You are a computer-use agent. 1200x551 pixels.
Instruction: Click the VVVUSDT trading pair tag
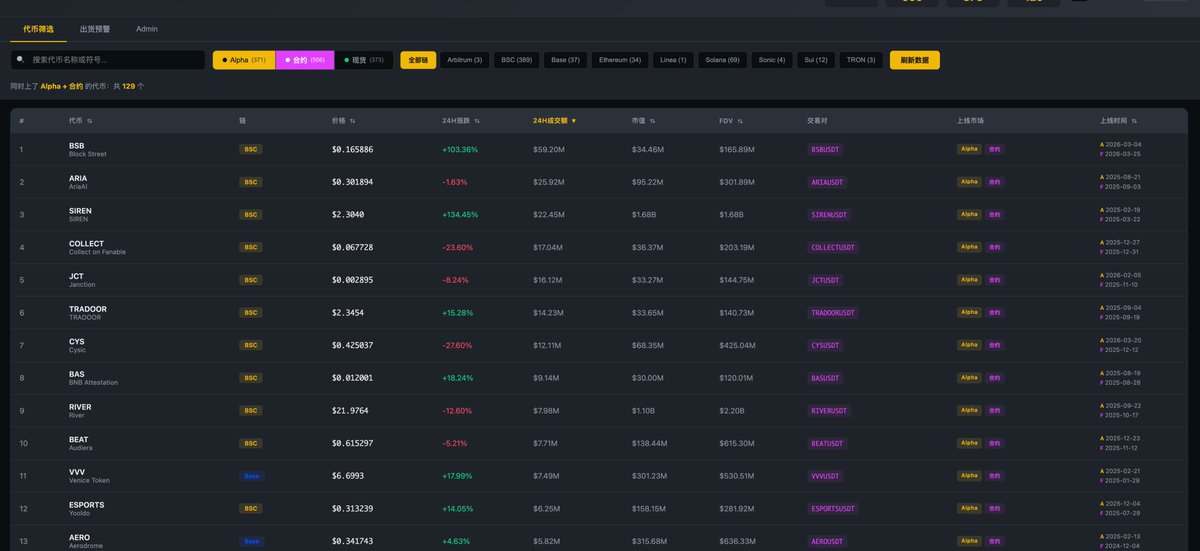825,476
